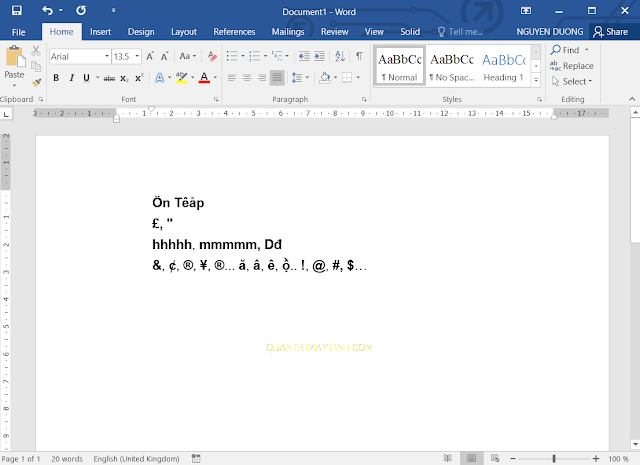Toggle Bold formatting
The image size is (640, 465).
pos(56,78)
